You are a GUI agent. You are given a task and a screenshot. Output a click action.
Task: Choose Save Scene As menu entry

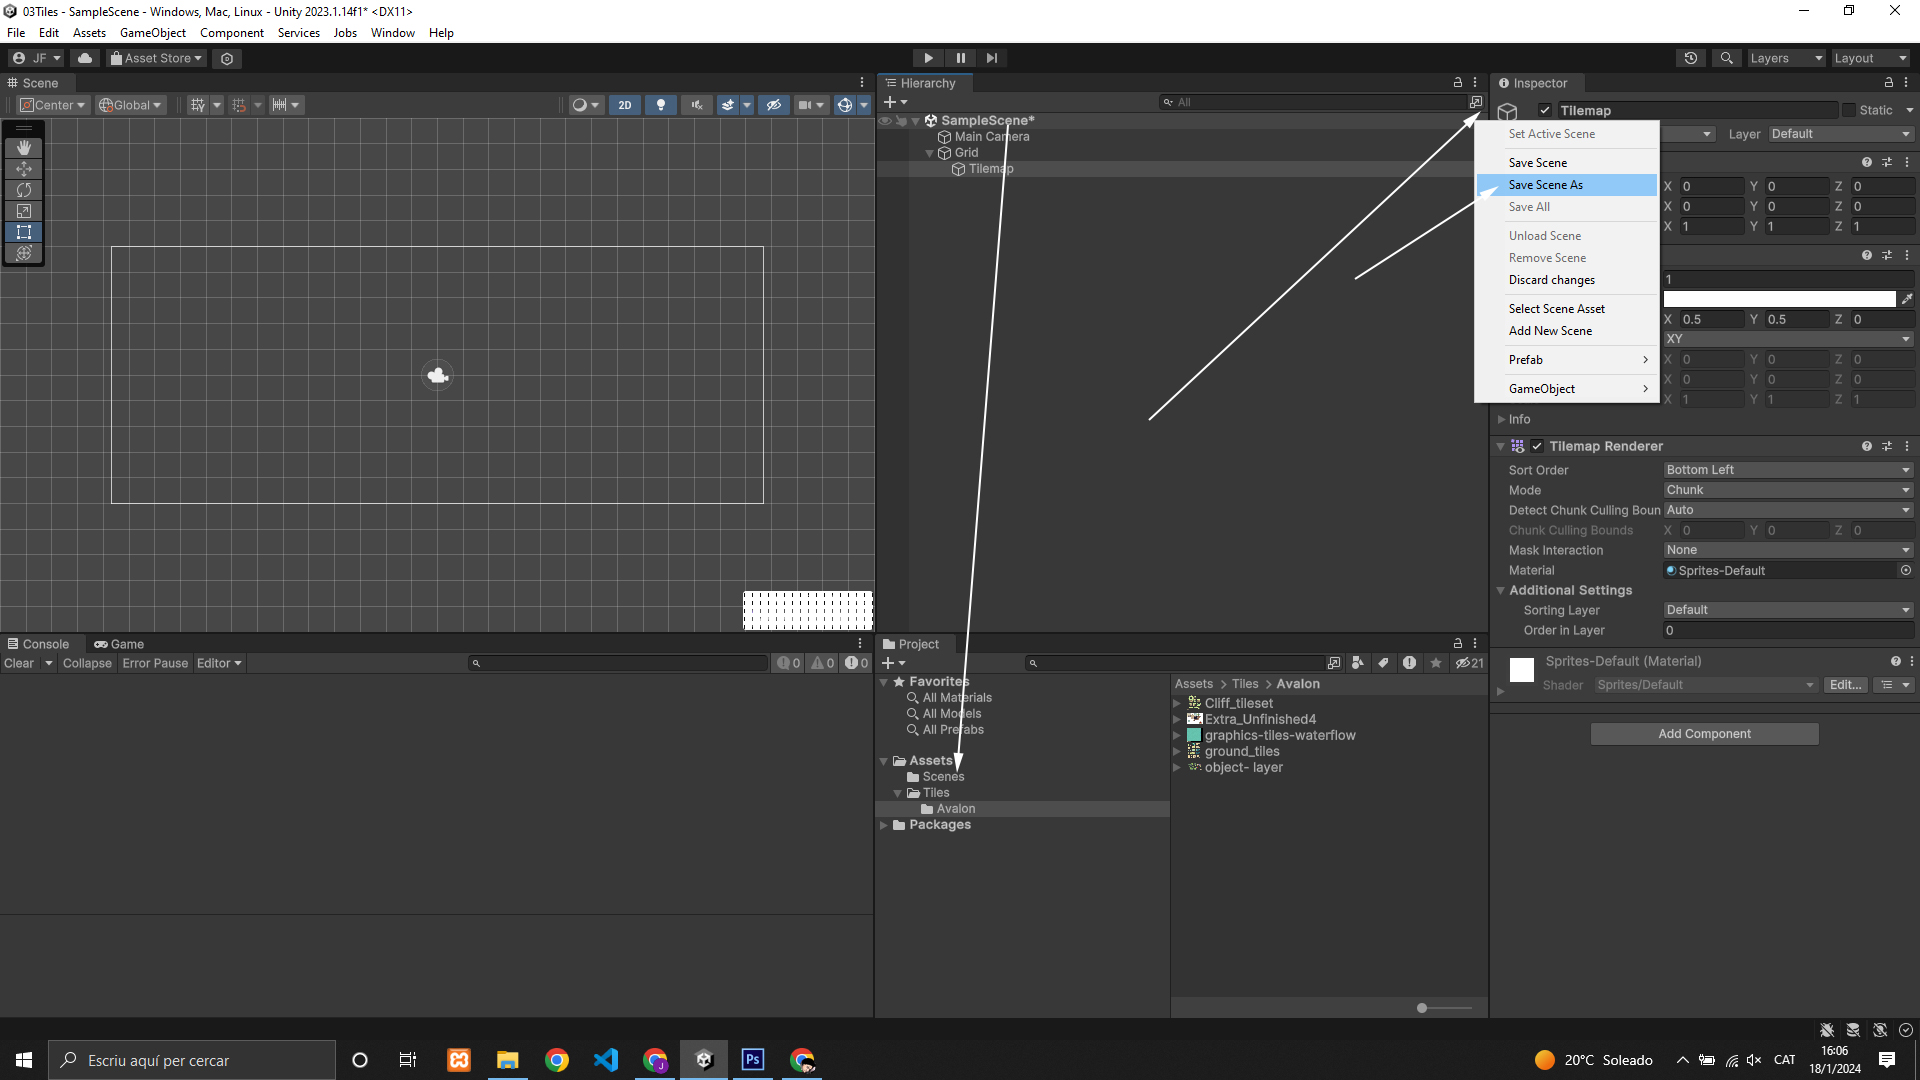pyautogui.click(x=1545, y=185)
